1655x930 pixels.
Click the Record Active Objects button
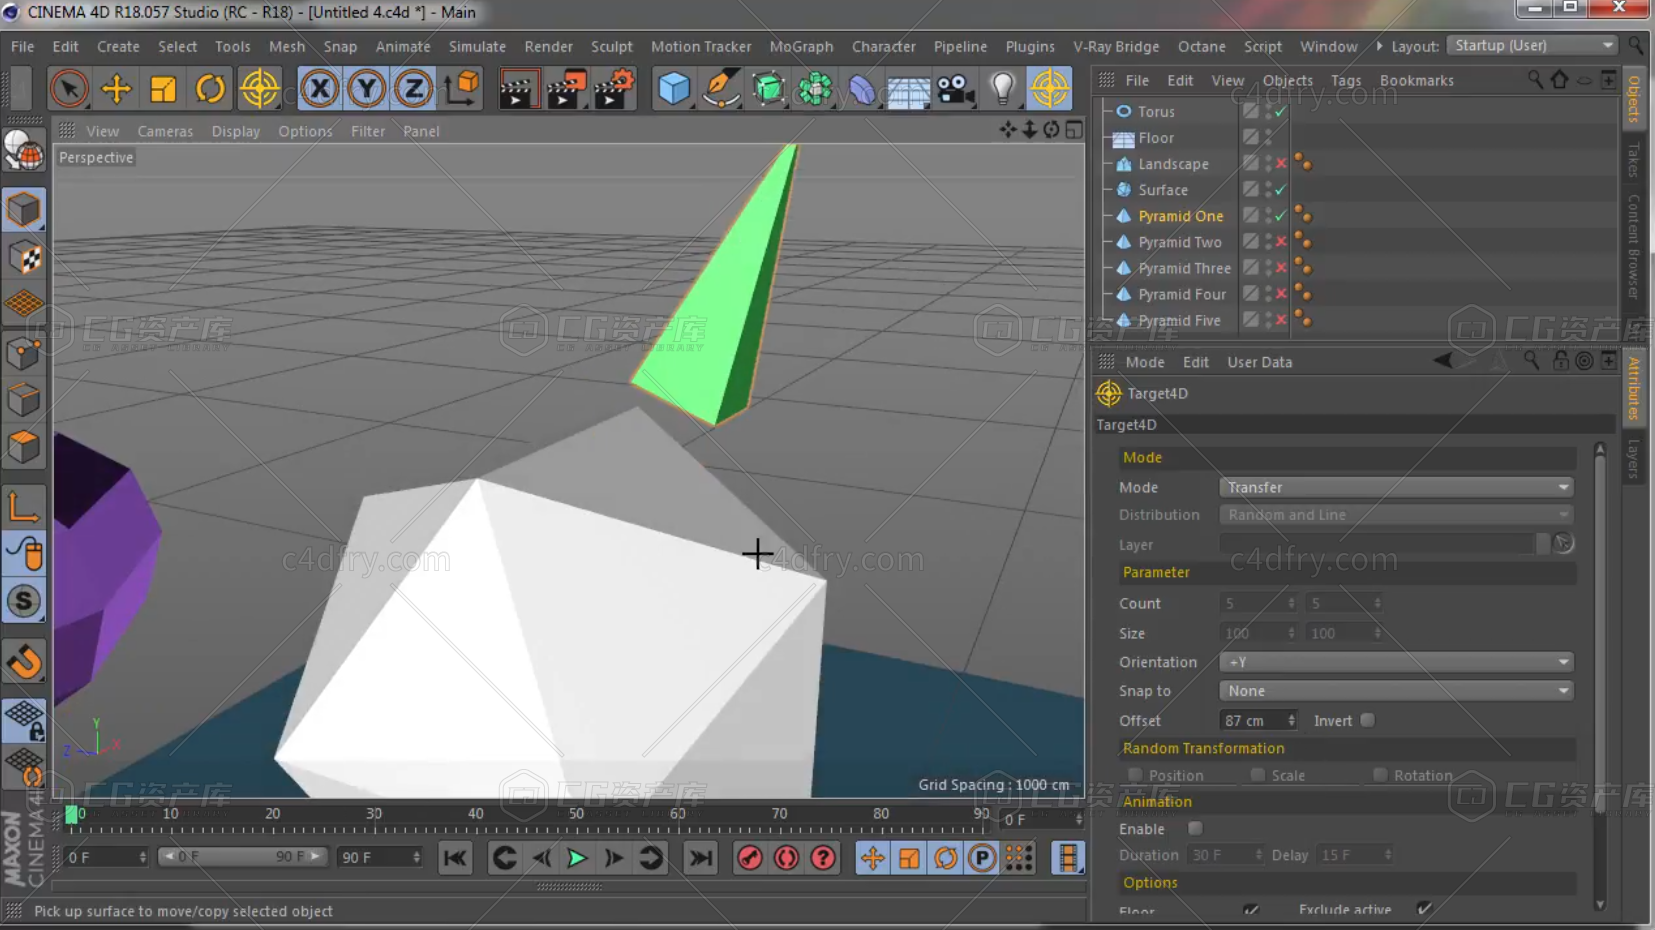[x=750, y=858]
